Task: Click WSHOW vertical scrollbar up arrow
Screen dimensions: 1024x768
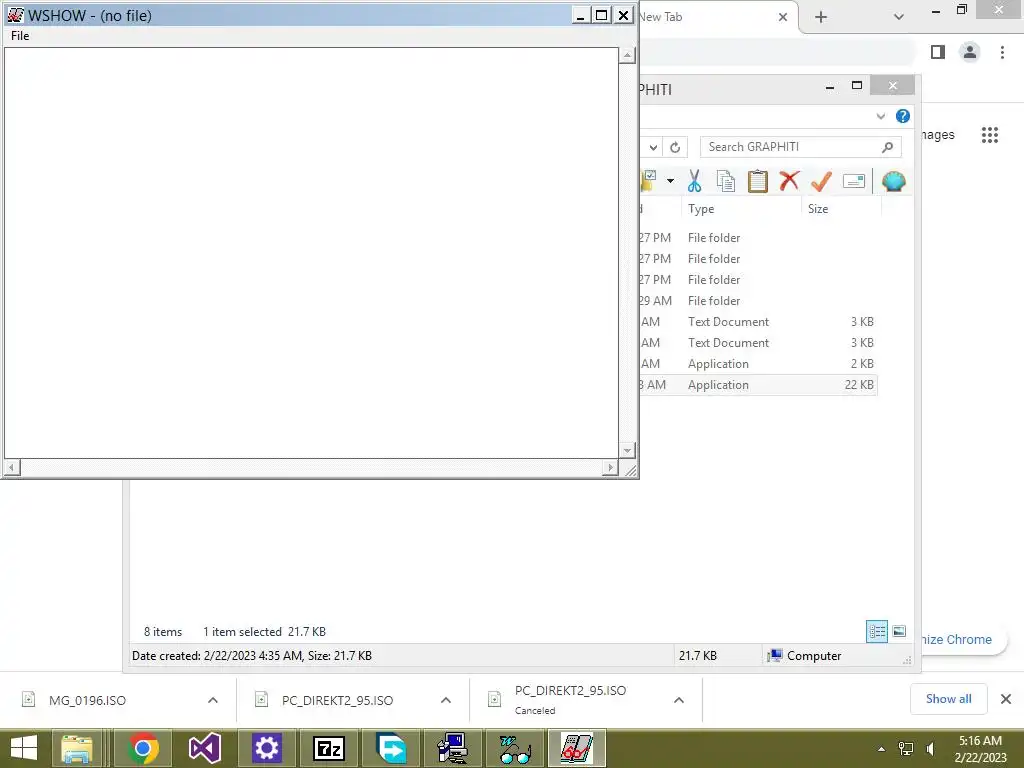Action: 627,56
